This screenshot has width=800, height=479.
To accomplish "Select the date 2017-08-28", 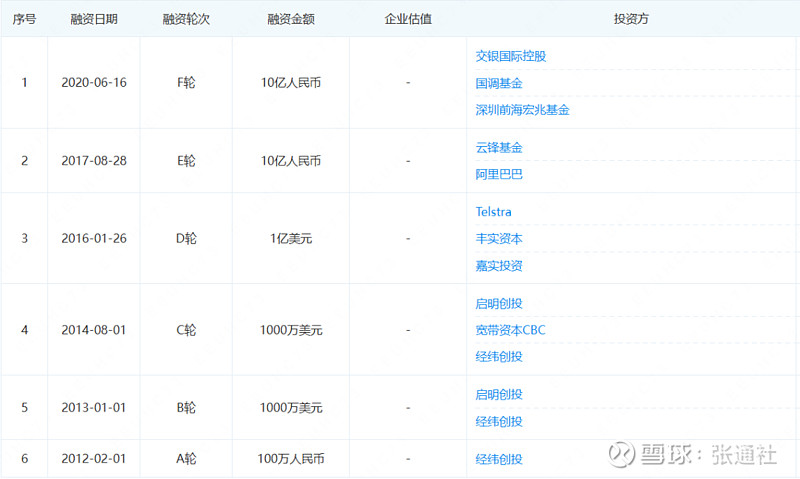I will click(x=94, y=161).
